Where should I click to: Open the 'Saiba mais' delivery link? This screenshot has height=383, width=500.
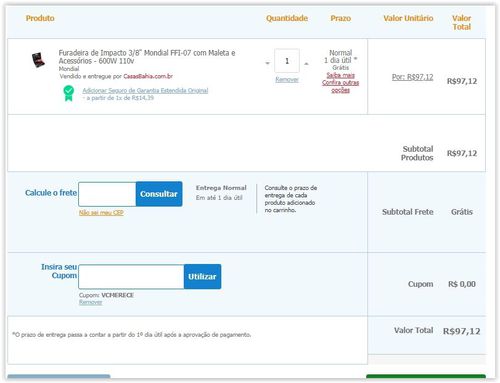340,75
